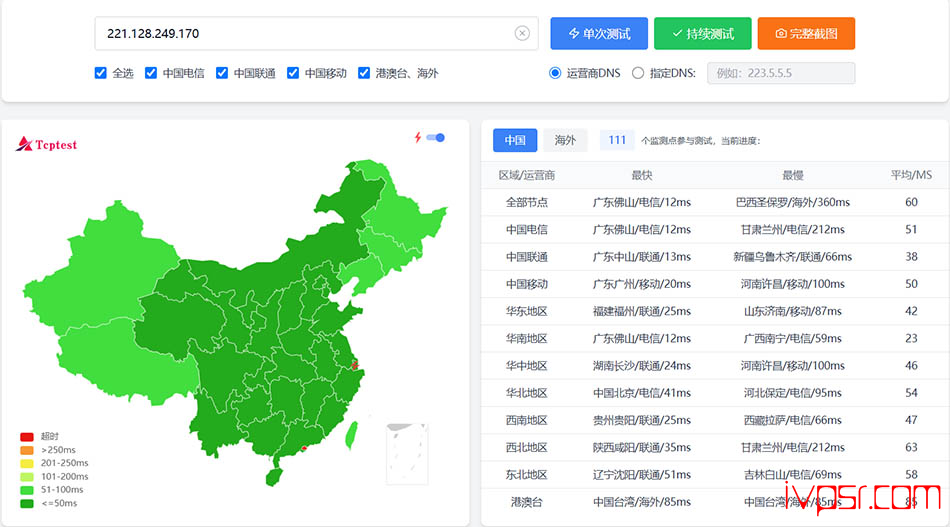The height and width of the screenshot is (527, 950).
Task: Click 贵州贵阳/联通/25ms cell
Action: pyautogui.click(x=642, y=420)
